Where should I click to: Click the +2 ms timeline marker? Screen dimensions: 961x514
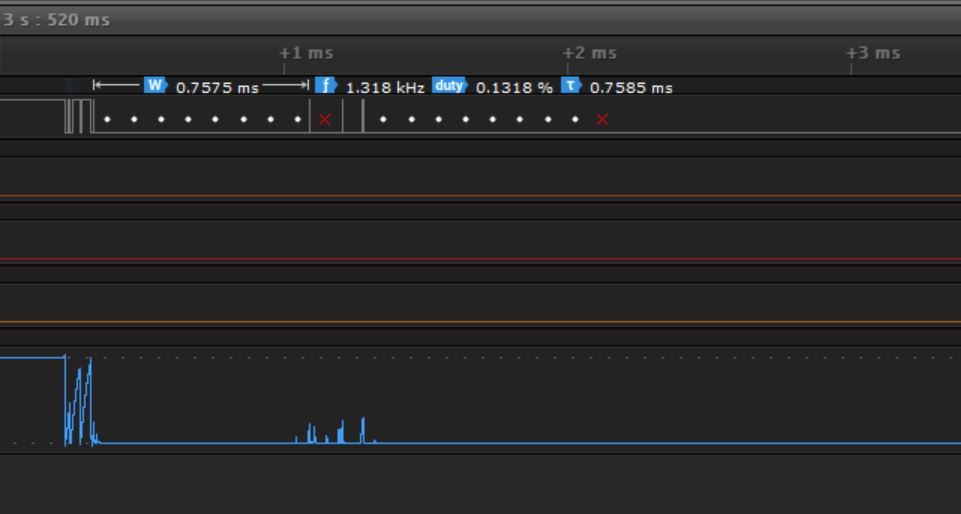coord(590,53)
